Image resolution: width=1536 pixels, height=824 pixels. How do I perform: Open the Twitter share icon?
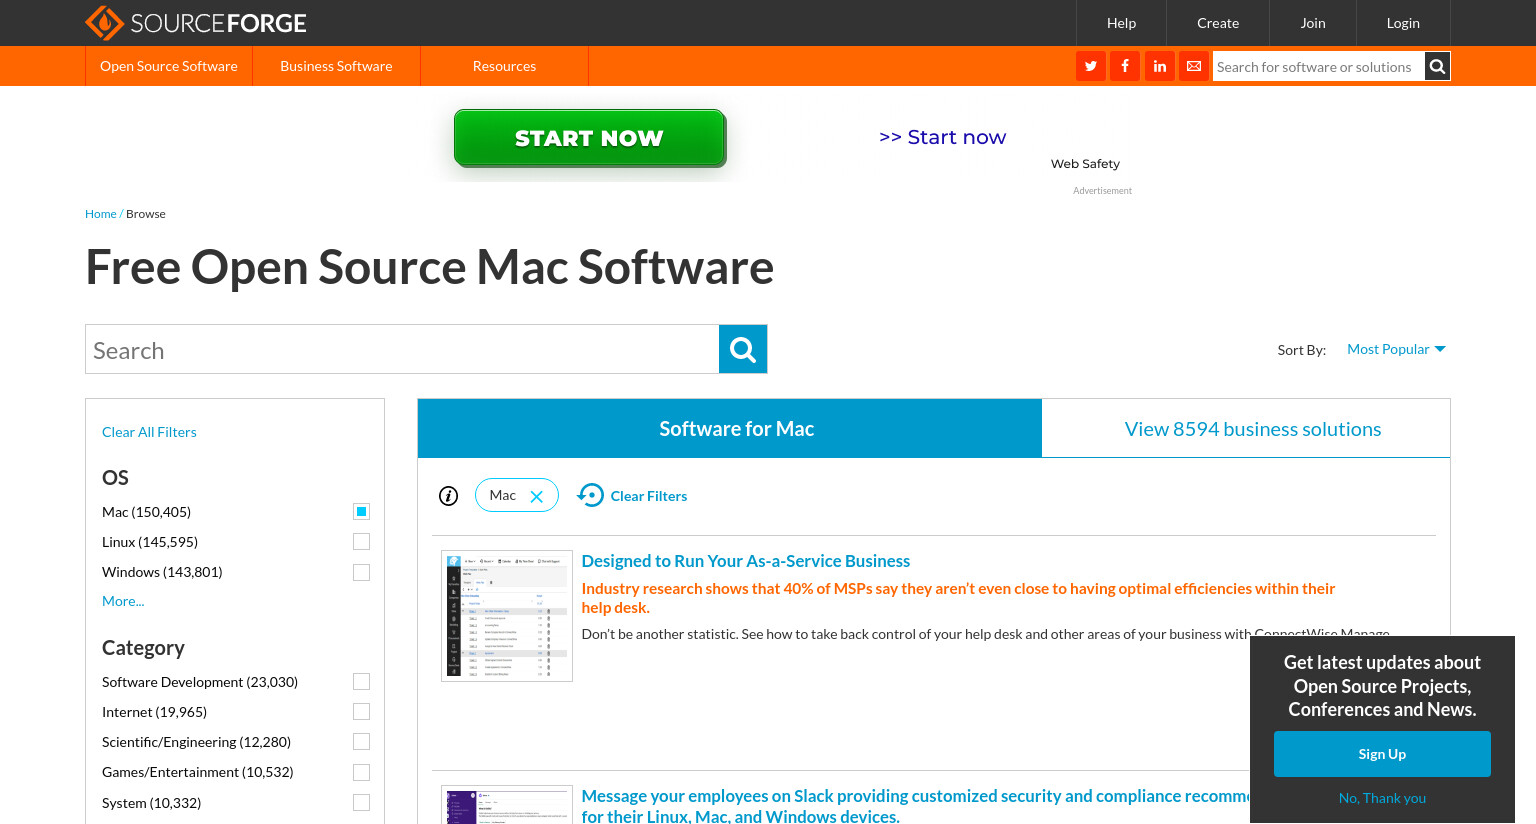click(1091, 66)
